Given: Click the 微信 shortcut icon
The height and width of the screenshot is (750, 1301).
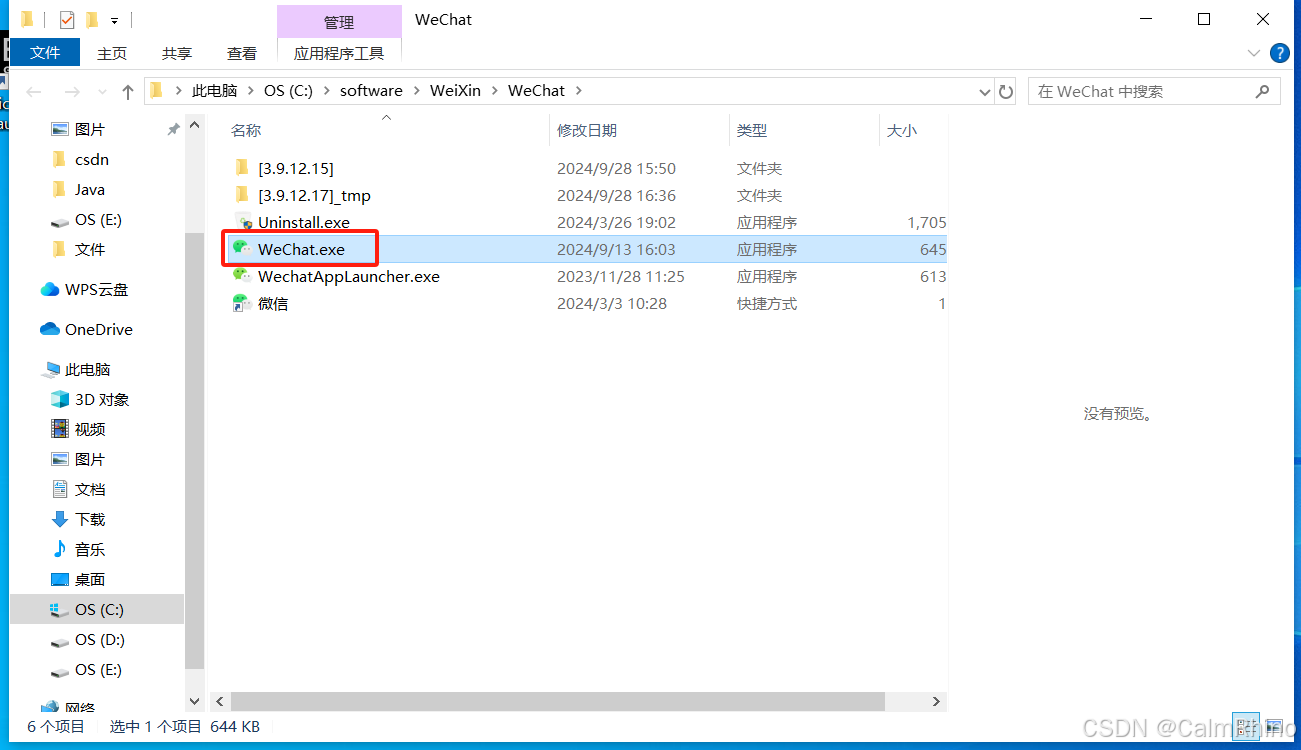Looking at the screenshot, I should [241, 303].
